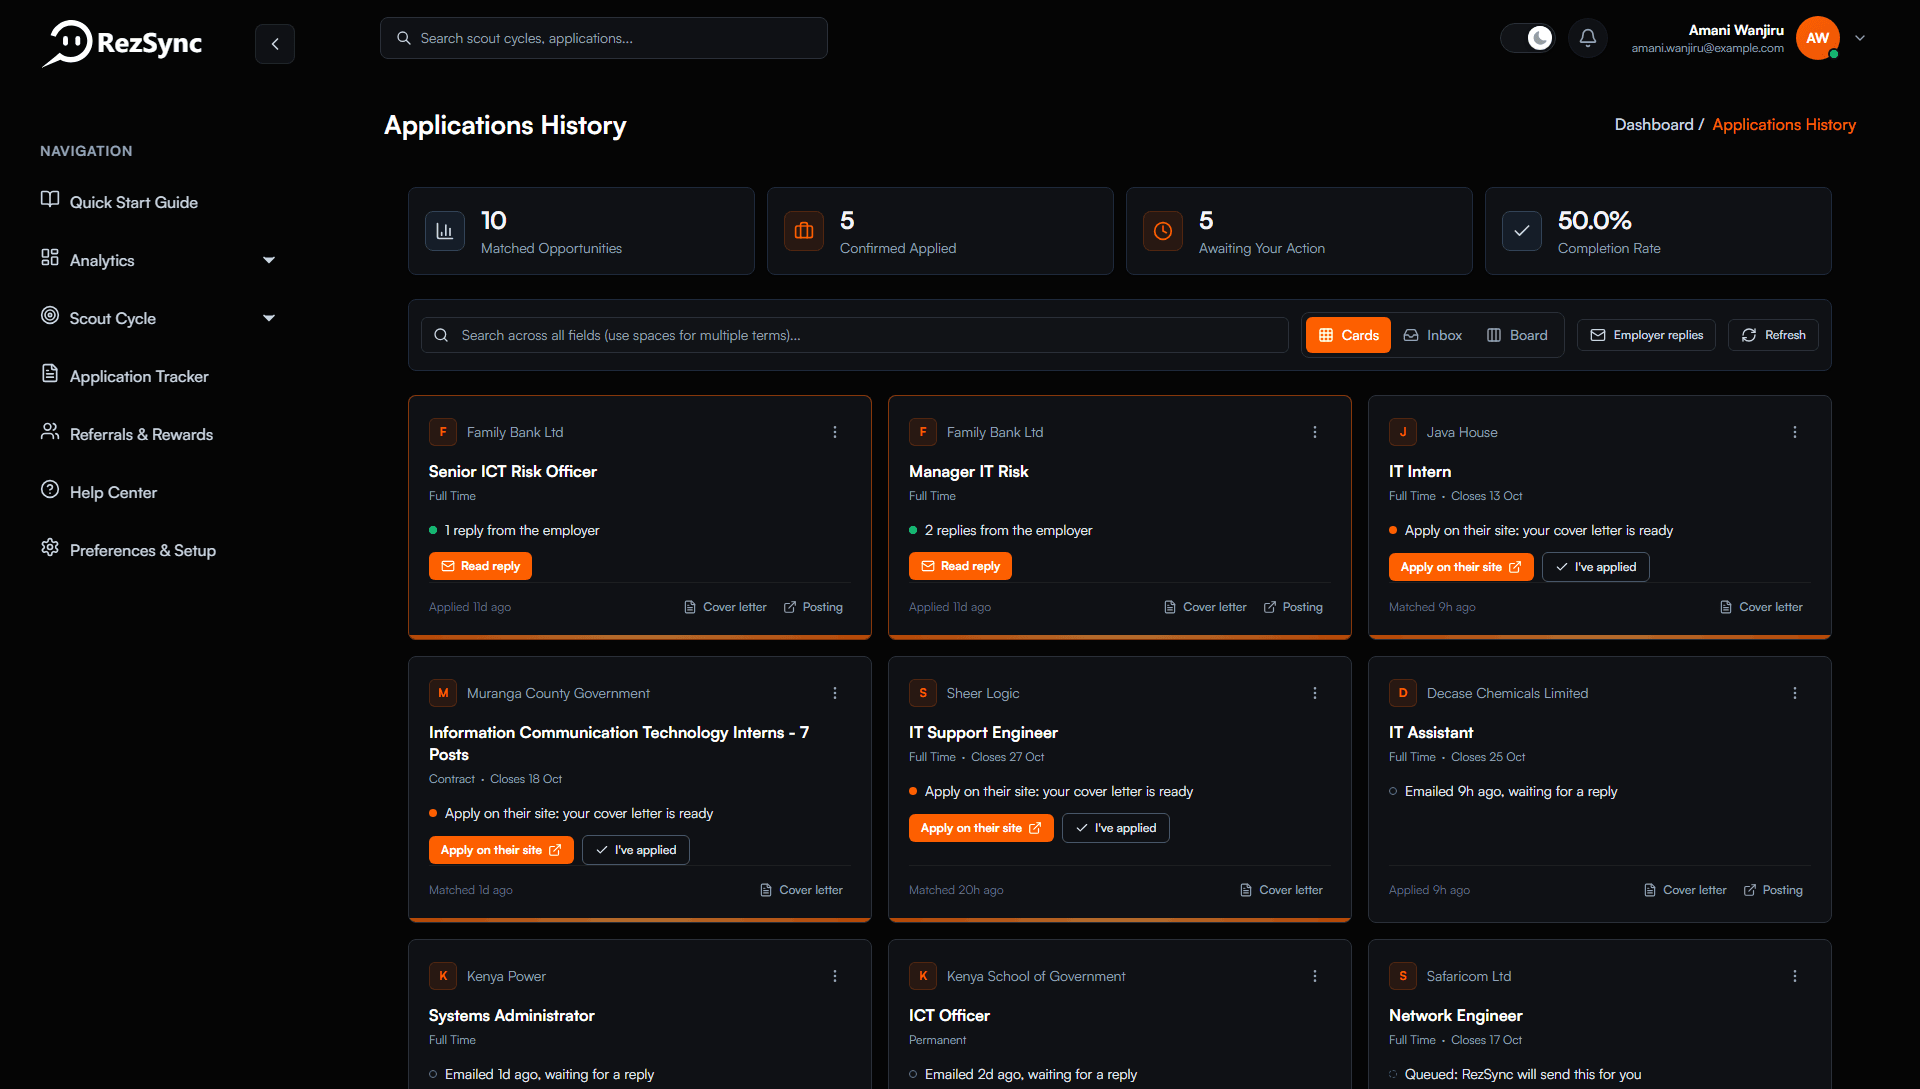Open three-dot menu on Muranga County Government card
This screenshot has height=1089, width=1920.
tap(835, 693)
